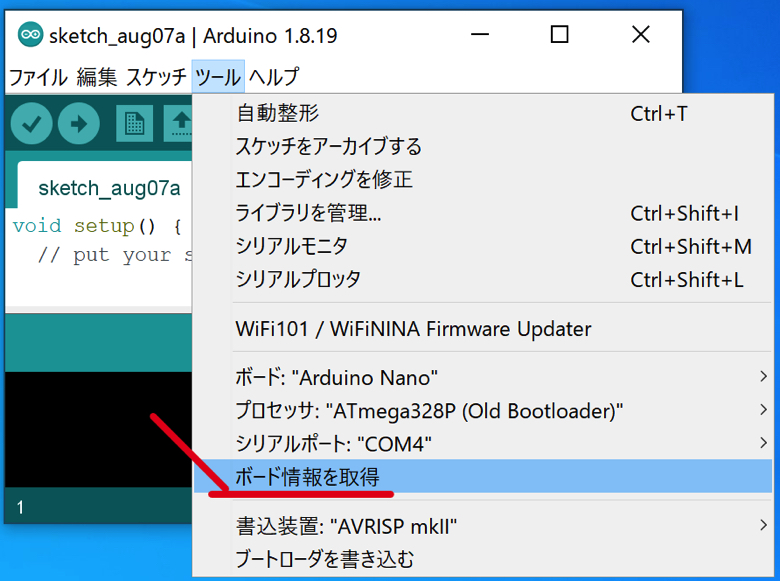Image resolution: width=780 pixels, height=581 pixels.
Task: Click the void setup() code line
Action: coord(97,226)
